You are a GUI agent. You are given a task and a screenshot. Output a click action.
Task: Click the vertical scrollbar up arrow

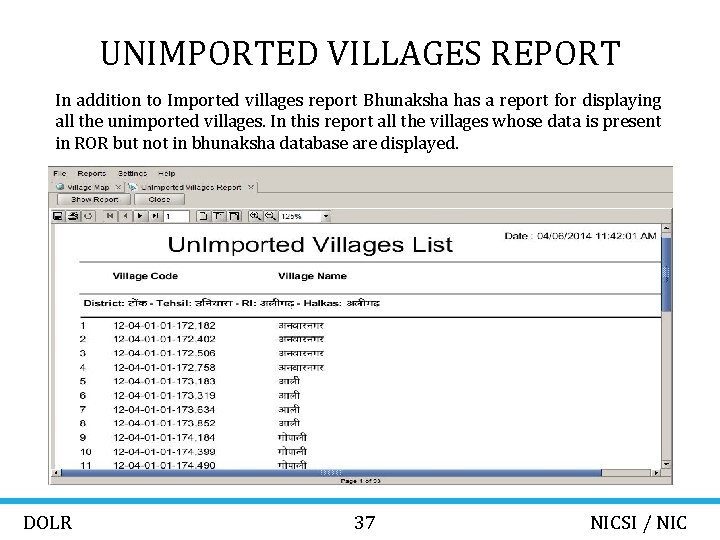pos(666,228)
